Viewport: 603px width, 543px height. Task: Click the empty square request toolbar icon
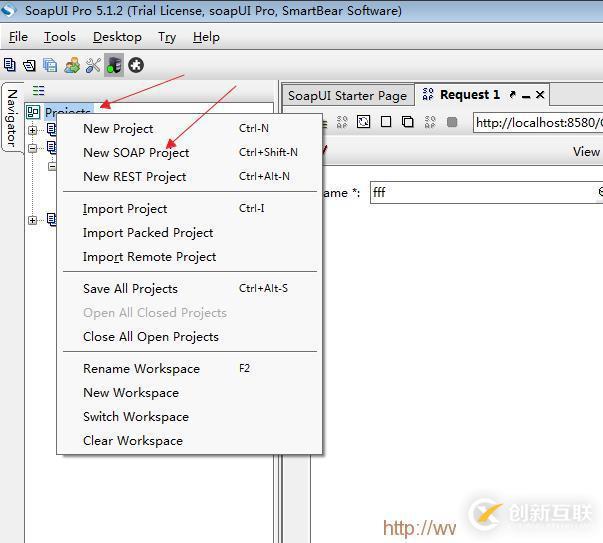(386, 122)
